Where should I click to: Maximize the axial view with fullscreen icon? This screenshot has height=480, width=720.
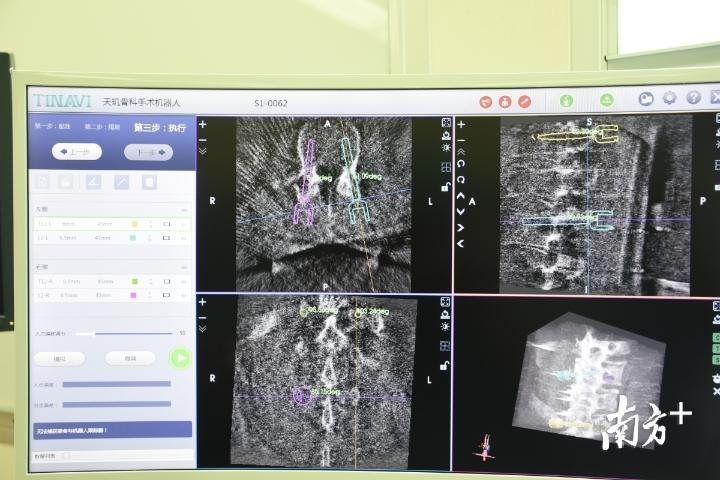point(445,122)
